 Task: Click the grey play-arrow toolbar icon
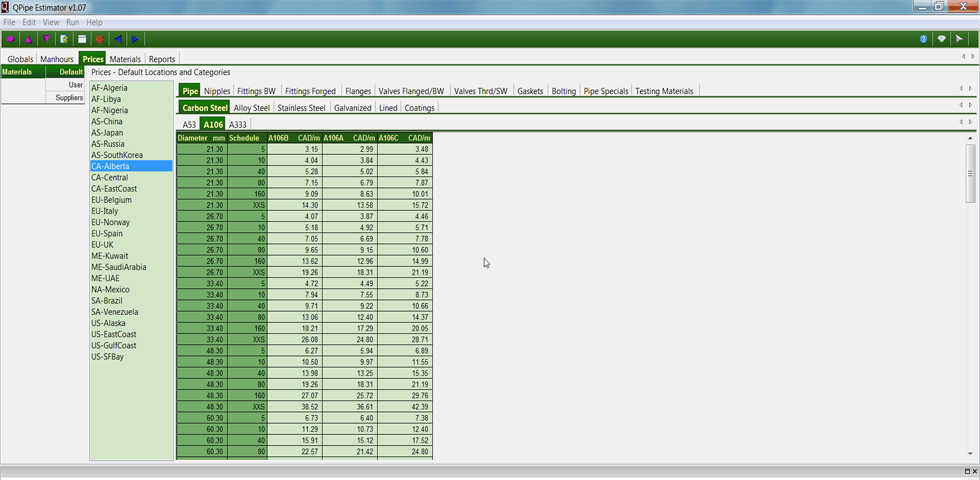coord(959,39)
